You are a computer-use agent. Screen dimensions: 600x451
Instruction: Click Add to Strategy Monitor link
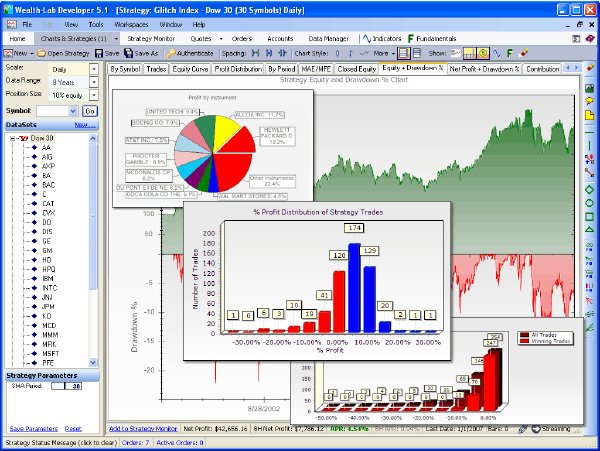pyautogui.click(x=143, y=429)
